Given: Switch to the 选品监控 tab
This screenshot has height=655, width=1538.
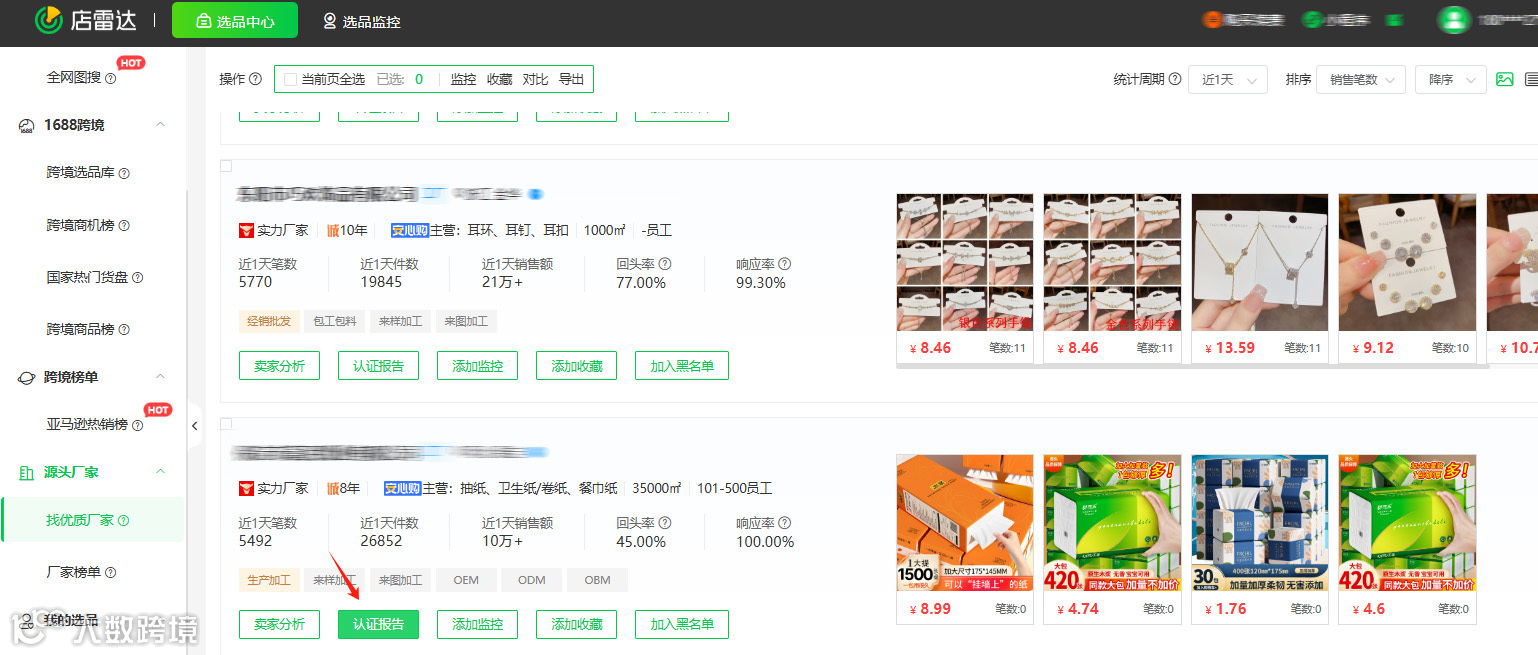Looking at the screenshot, I should tap(361, 20).
